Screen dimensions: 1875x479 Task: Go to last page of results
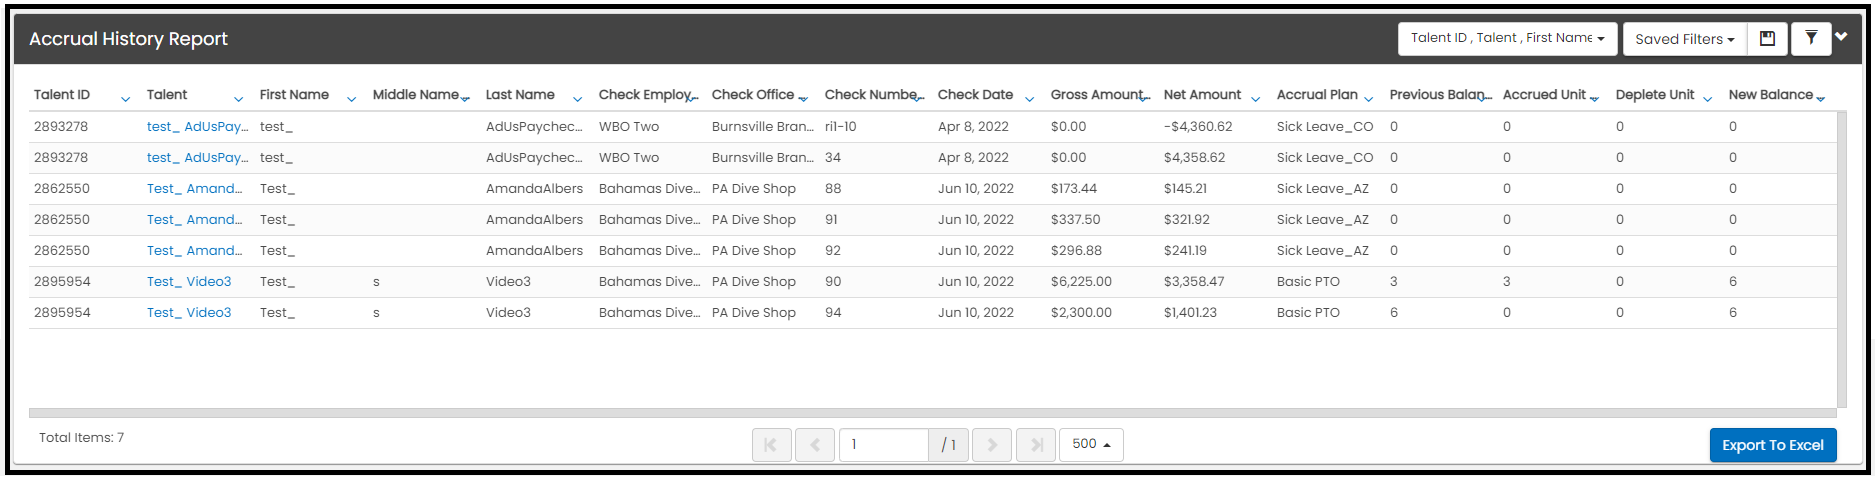click(1036, 445)
